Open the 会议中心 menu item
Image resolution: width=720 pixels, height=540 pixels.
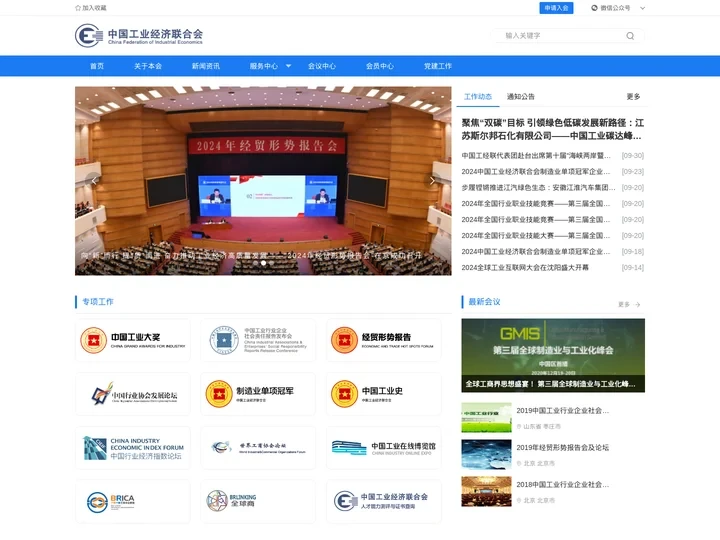pos(322,66)
